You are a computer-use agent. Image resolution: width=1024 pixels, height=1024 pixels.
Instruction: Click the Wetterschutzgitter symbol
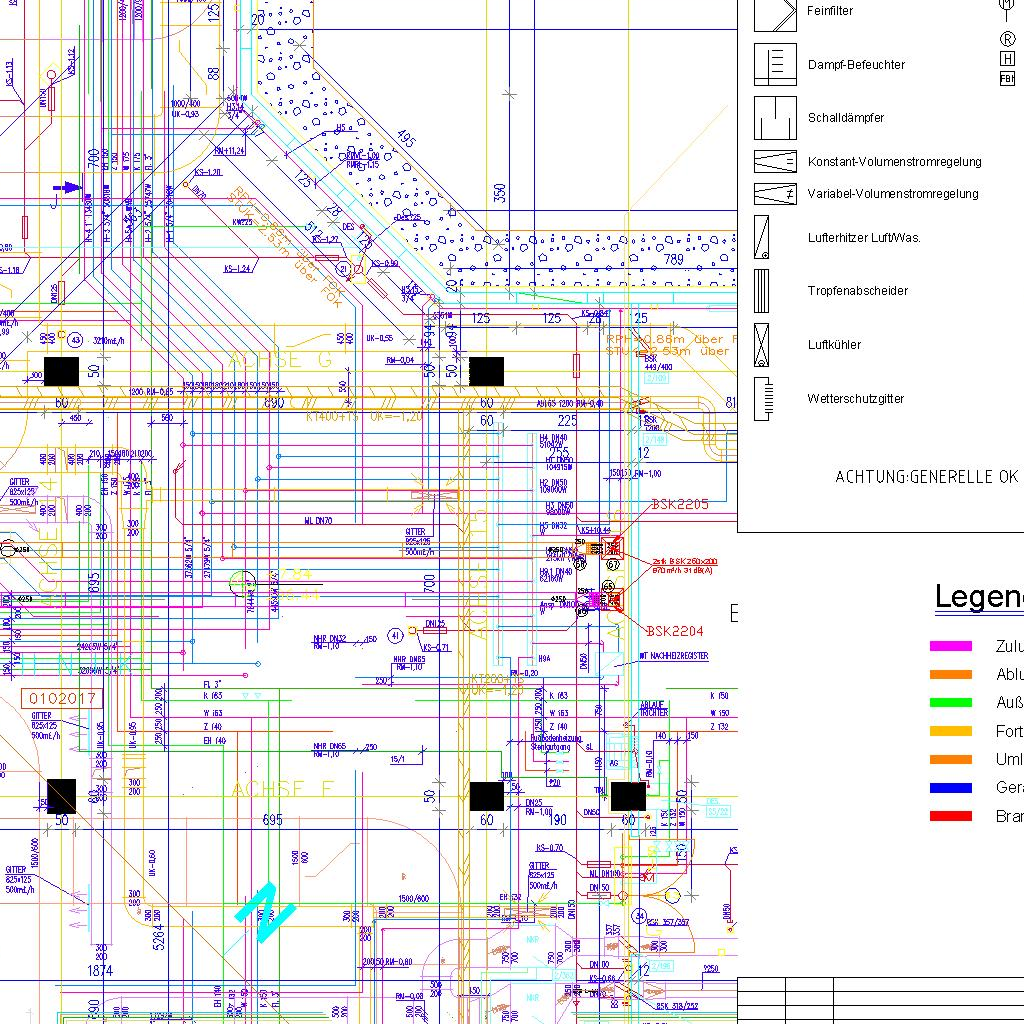coord(762,399)
